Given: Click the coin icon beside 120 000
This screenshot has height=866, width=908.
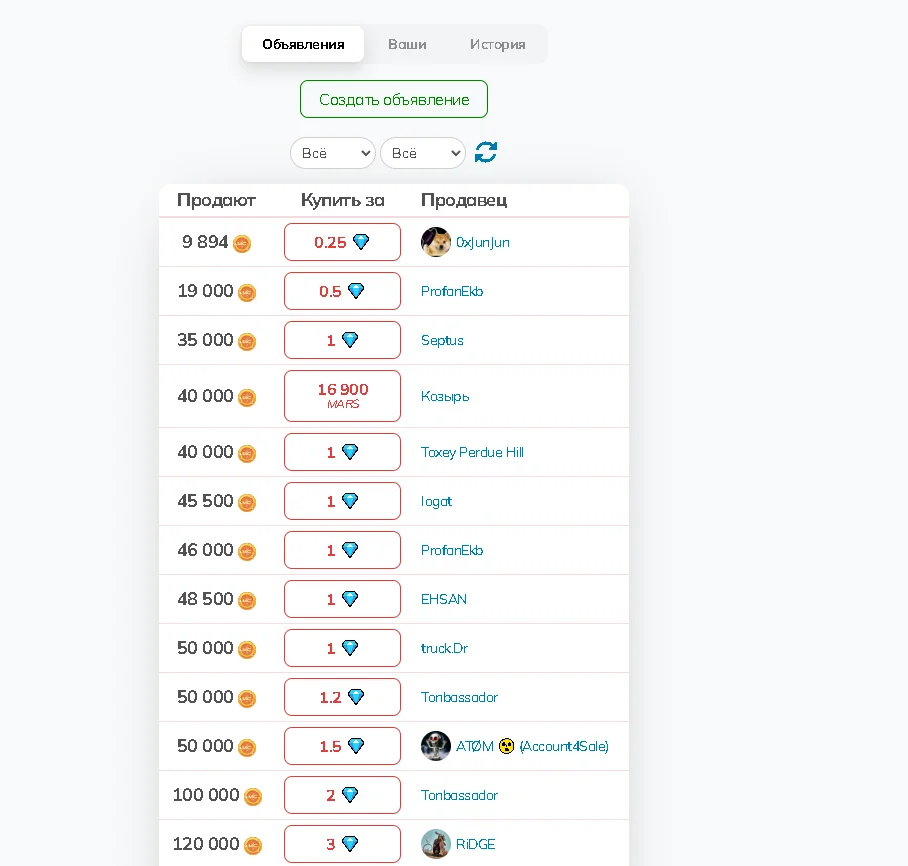Looking at the screenshot, I should point(253,846).
